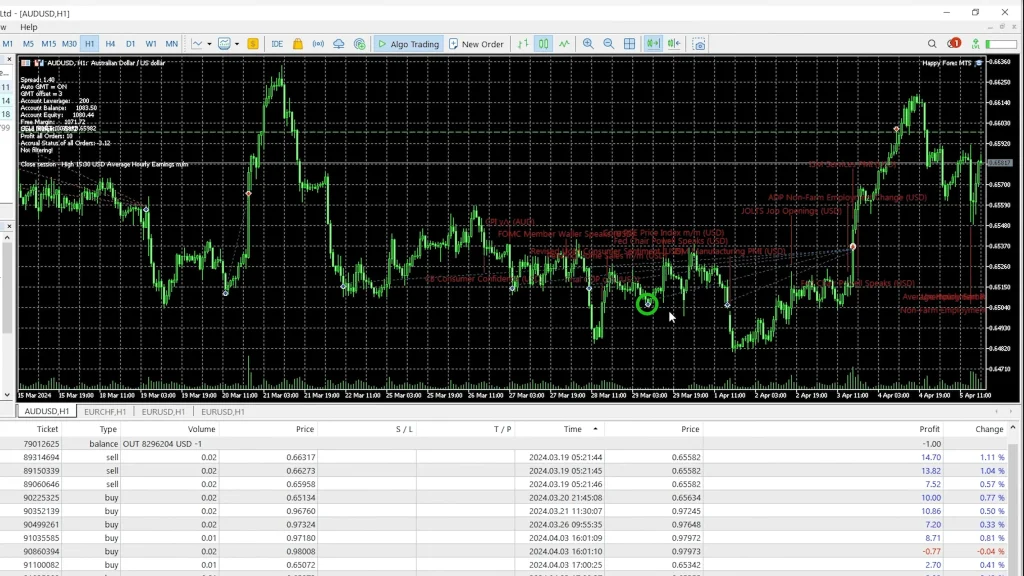Image resolution: width=1024 pixels, height=576 pixels.
Task: Sort history by the Time column header
Action: click(572, 429)
